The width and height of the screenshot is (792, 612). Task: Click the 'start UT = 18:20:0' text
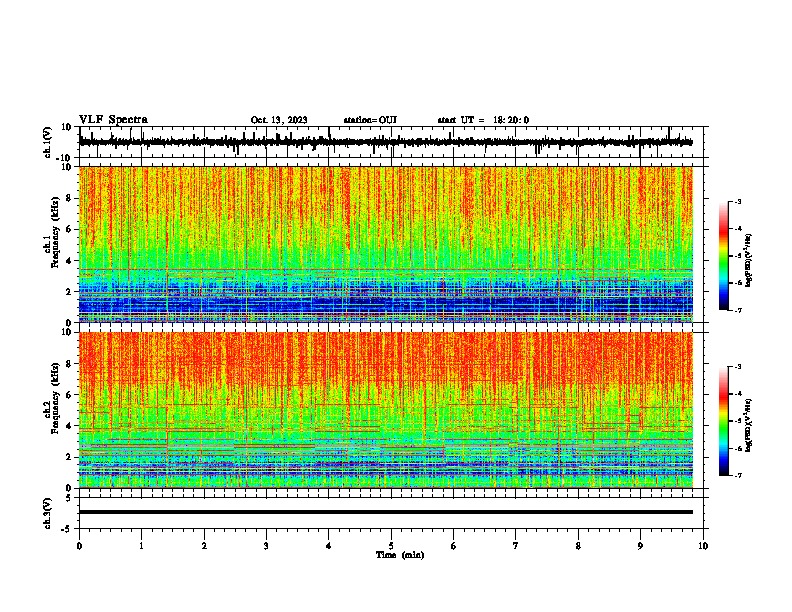(x=483, y=120)
